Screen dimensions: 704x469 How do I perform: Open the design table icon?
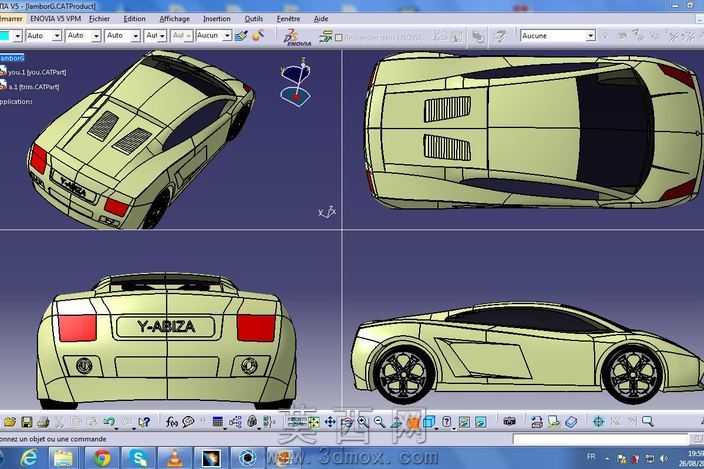pos(218,421)
